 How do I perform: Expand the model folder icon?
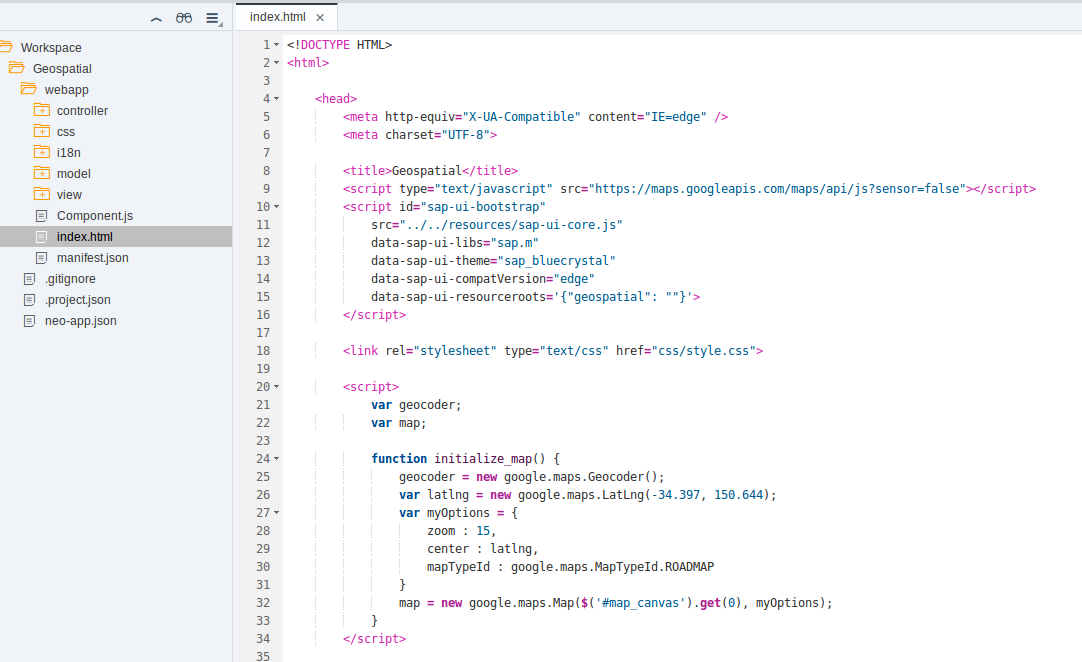pos(42,173)
